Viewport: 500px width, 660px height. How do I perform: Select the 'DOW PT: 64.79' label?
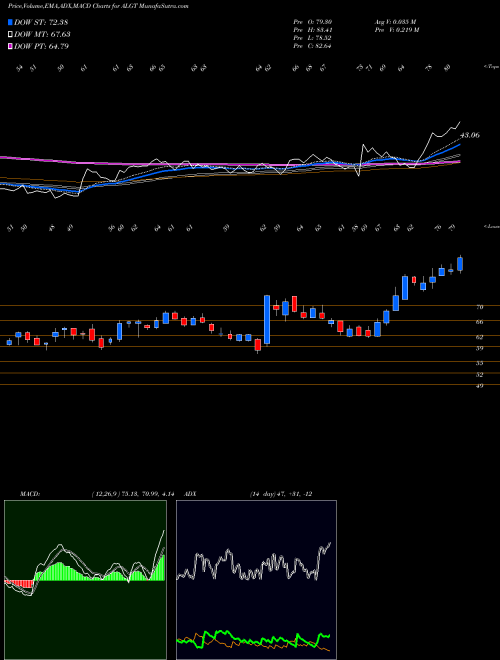coord(41,46)
